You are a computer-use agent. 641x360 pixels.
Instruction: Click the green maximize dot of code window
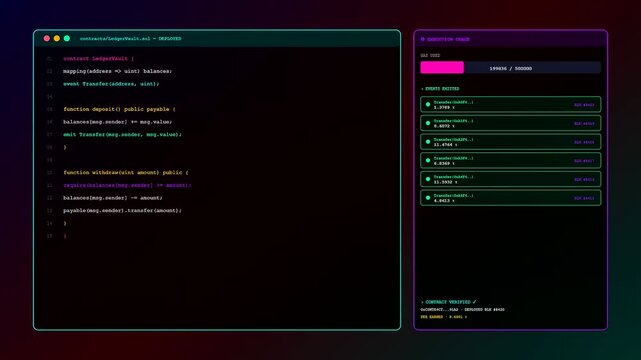67,38
